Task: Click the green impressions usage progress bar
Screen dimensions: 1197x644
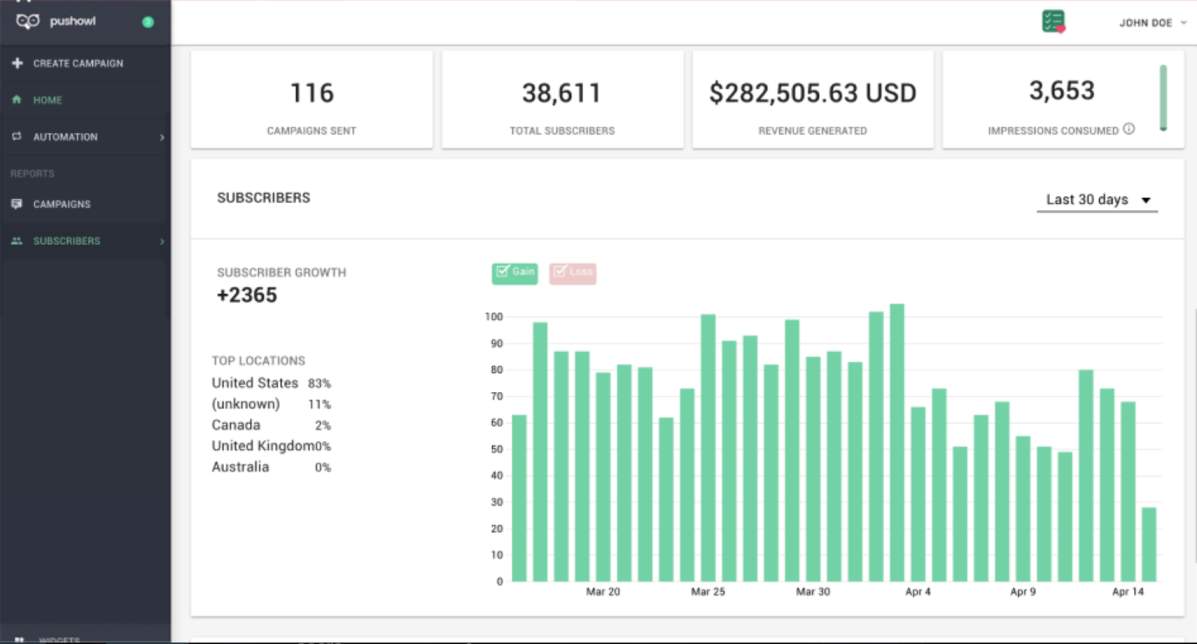Action: pos(1163,98)
